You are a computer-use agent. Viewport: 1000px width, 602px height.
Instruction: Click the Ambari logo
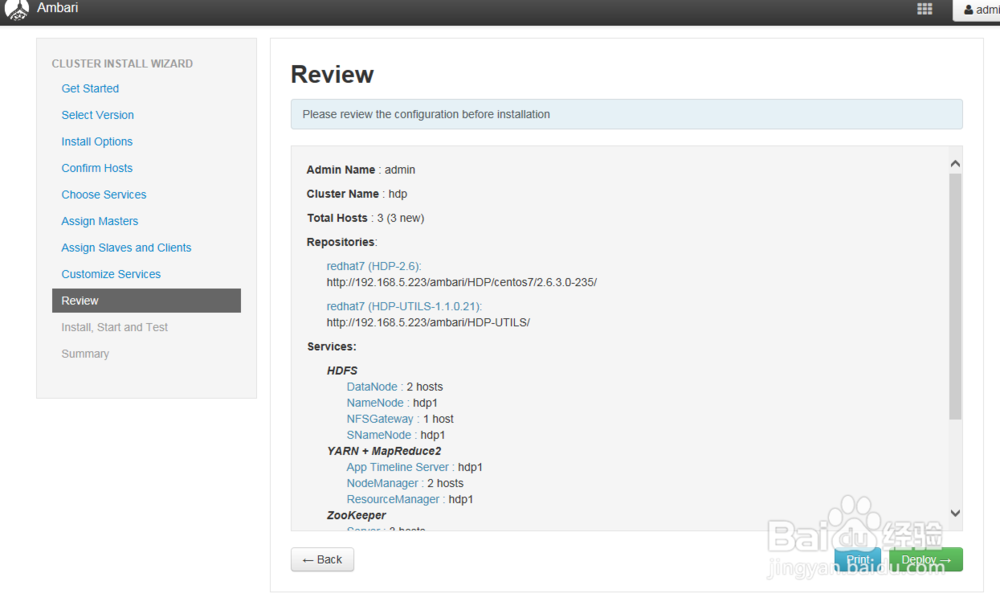coord(18,10)
